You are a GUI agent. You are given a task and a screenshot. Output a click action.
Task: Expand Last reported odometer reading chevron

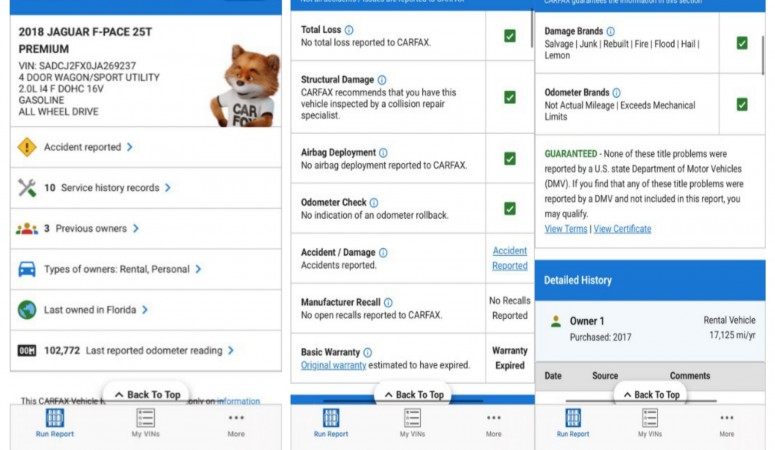(230, 351)
